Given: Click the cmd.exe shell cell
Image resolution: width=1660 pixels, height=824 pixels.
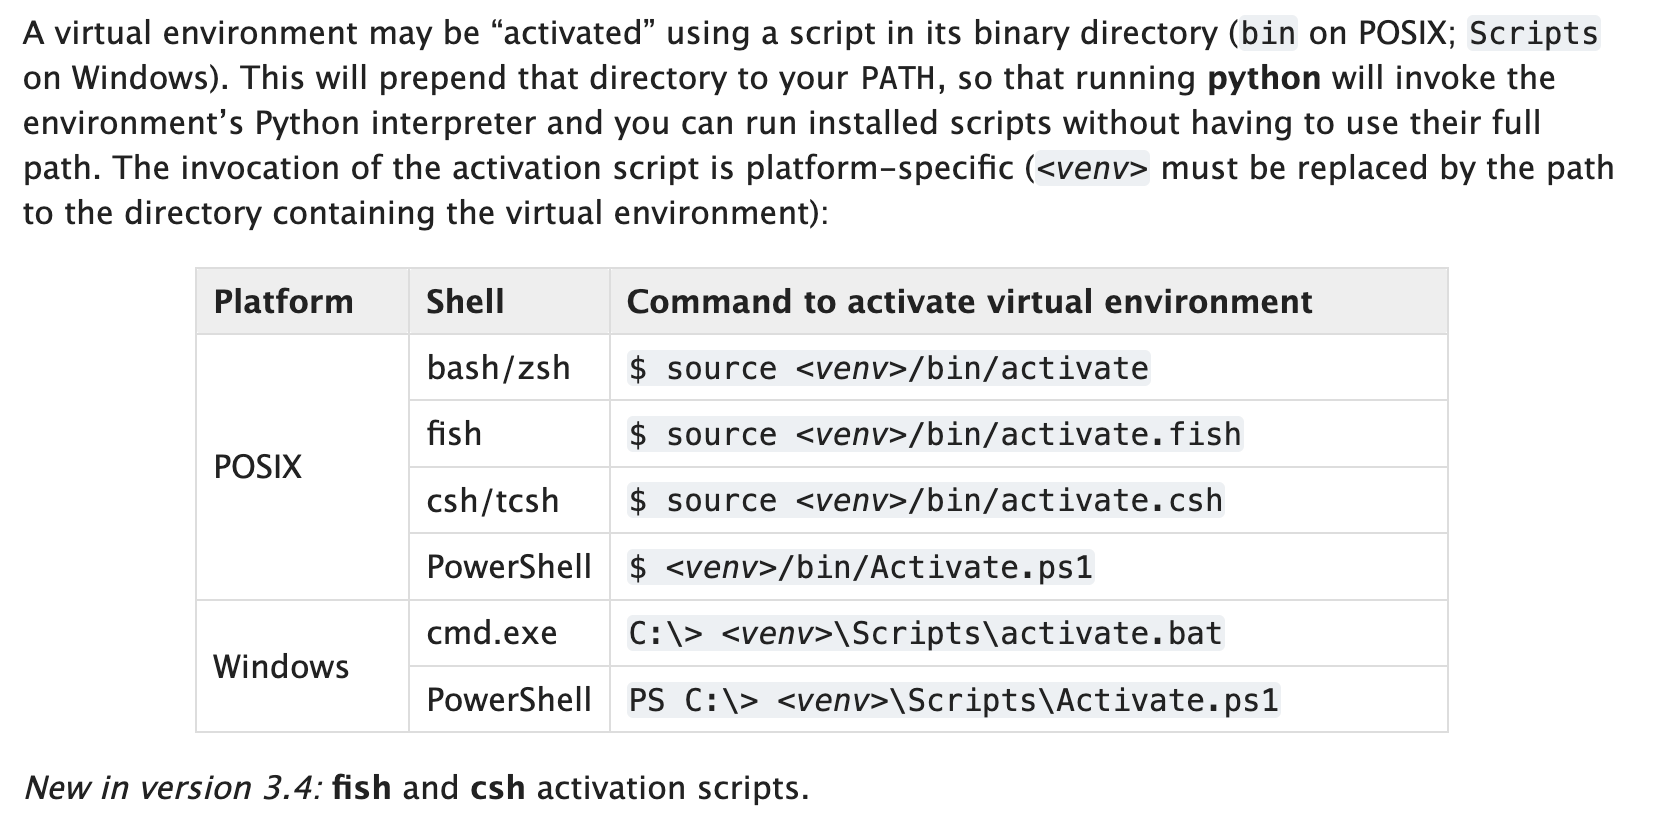Looking at the screenshot, I should 492,633.
